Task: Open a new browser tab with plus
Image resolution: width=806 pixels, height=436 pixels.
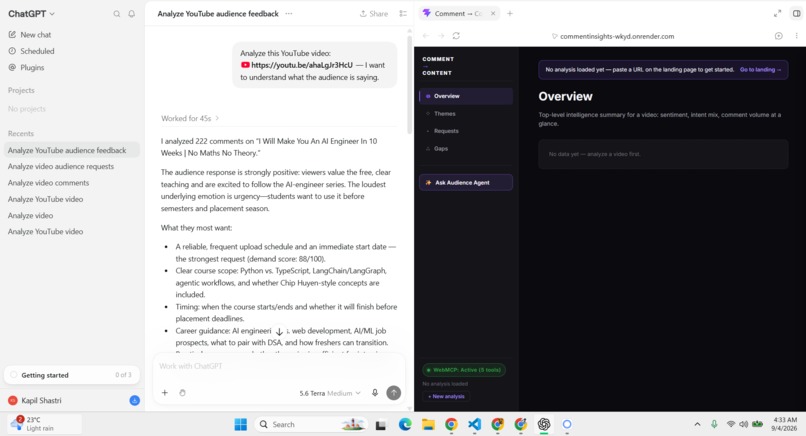Action: (510, 14)
